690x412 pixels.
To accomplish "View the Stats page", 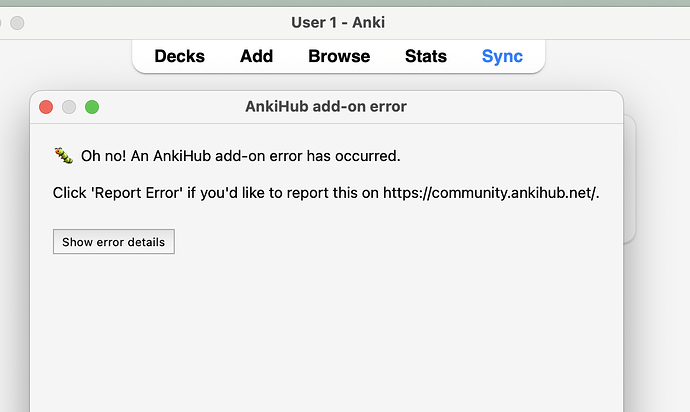I will [x=425, y=56].
